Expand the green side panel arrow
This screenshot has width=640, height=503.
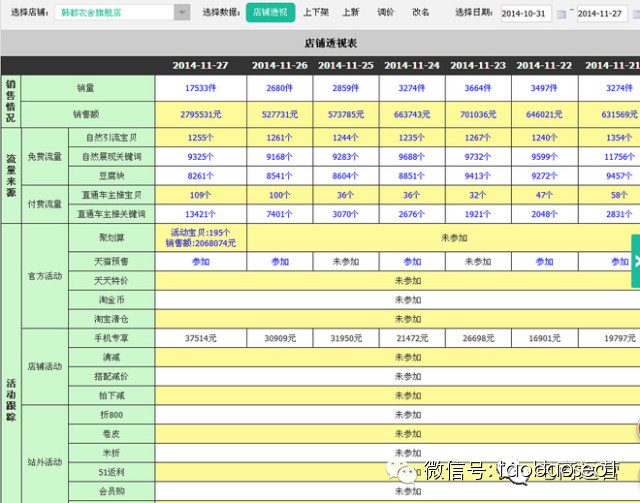pos(636,261)
